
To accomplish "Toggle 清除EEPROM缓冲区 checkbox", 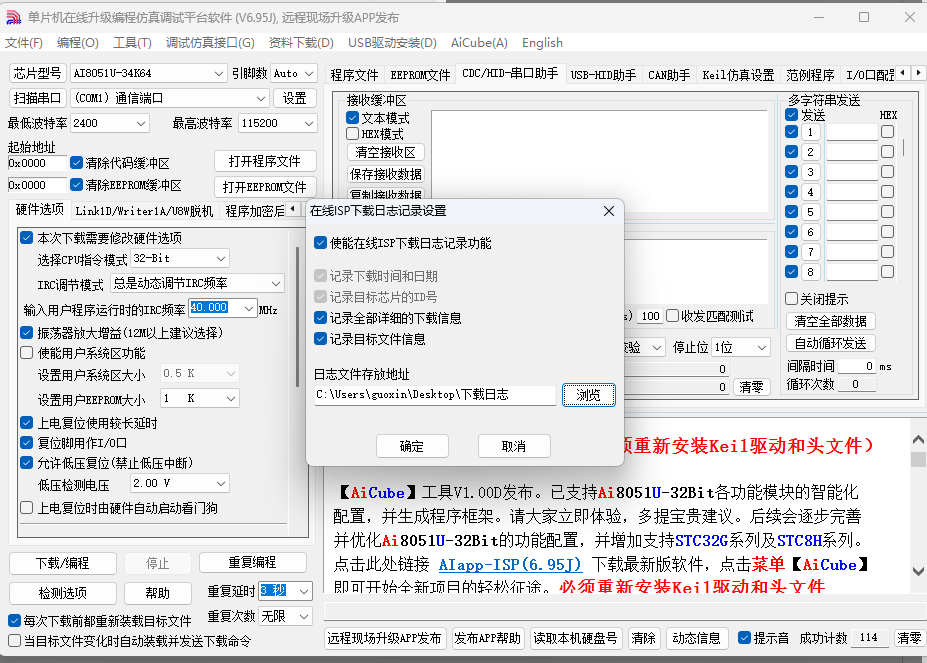I will coord(76,185).
